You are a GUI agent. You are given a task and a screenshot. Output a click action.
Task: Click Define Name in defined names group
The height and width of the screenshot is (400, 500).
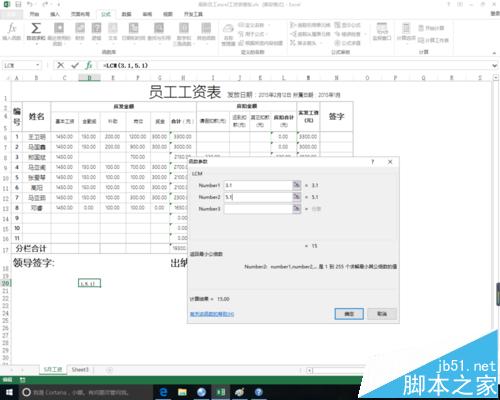252,25
